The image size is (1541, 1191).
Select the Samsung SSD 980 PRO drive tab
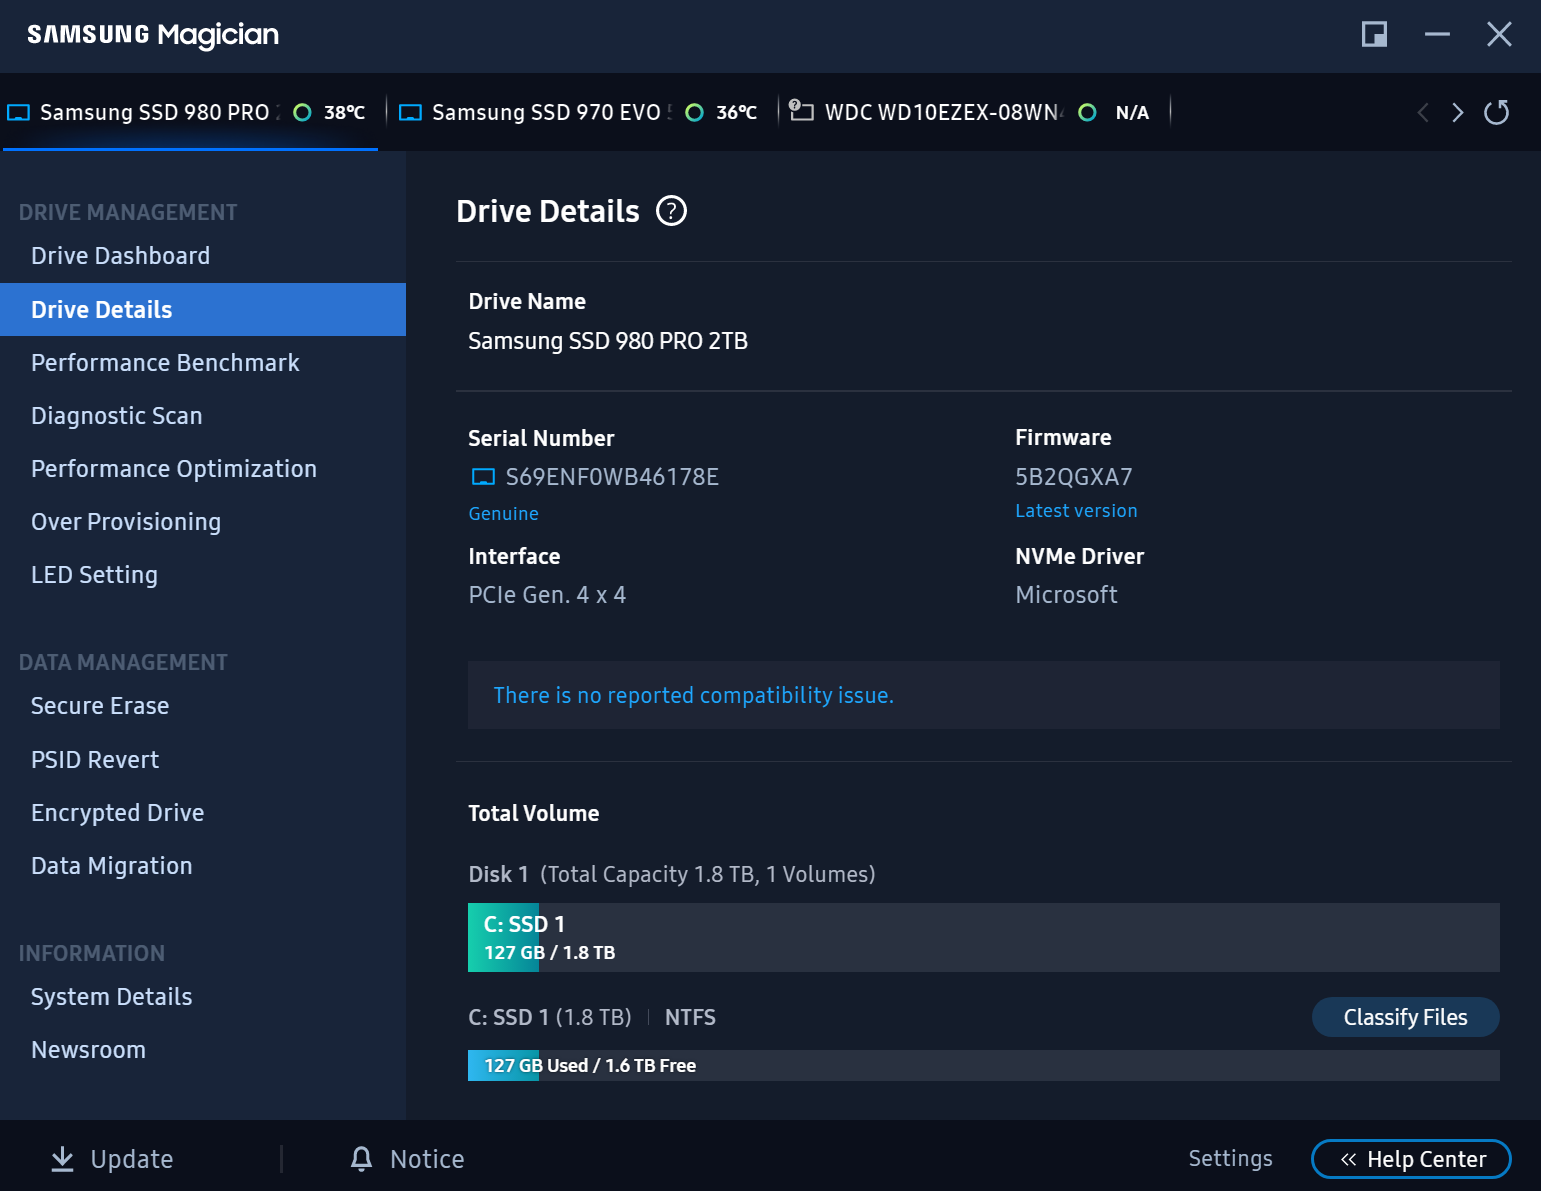(190, 112)
